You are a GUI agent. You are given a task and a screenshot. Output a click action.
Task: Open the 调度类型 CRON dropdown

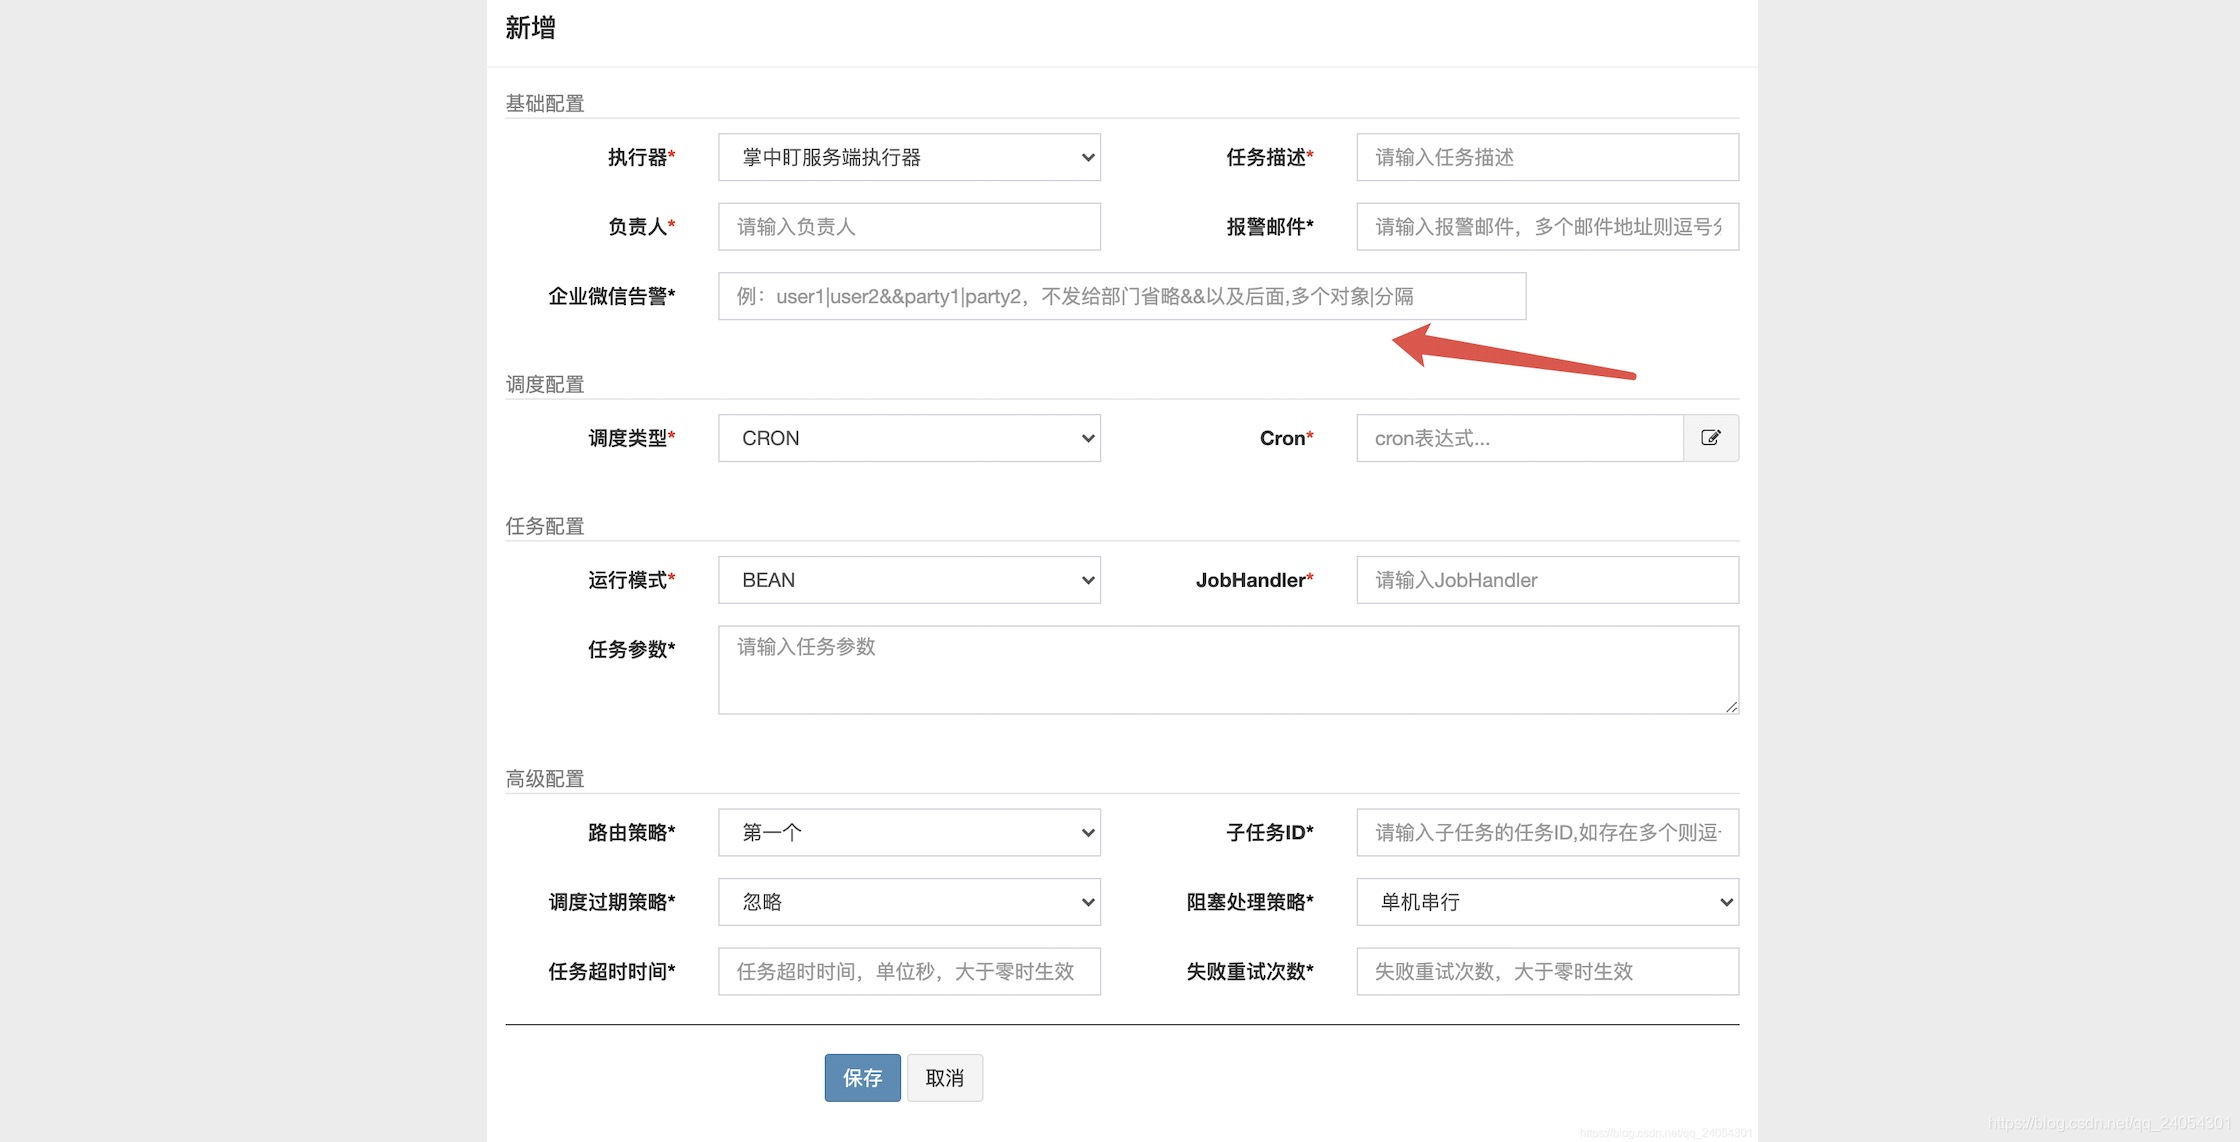pyautogui.click(x=908, y=438)
